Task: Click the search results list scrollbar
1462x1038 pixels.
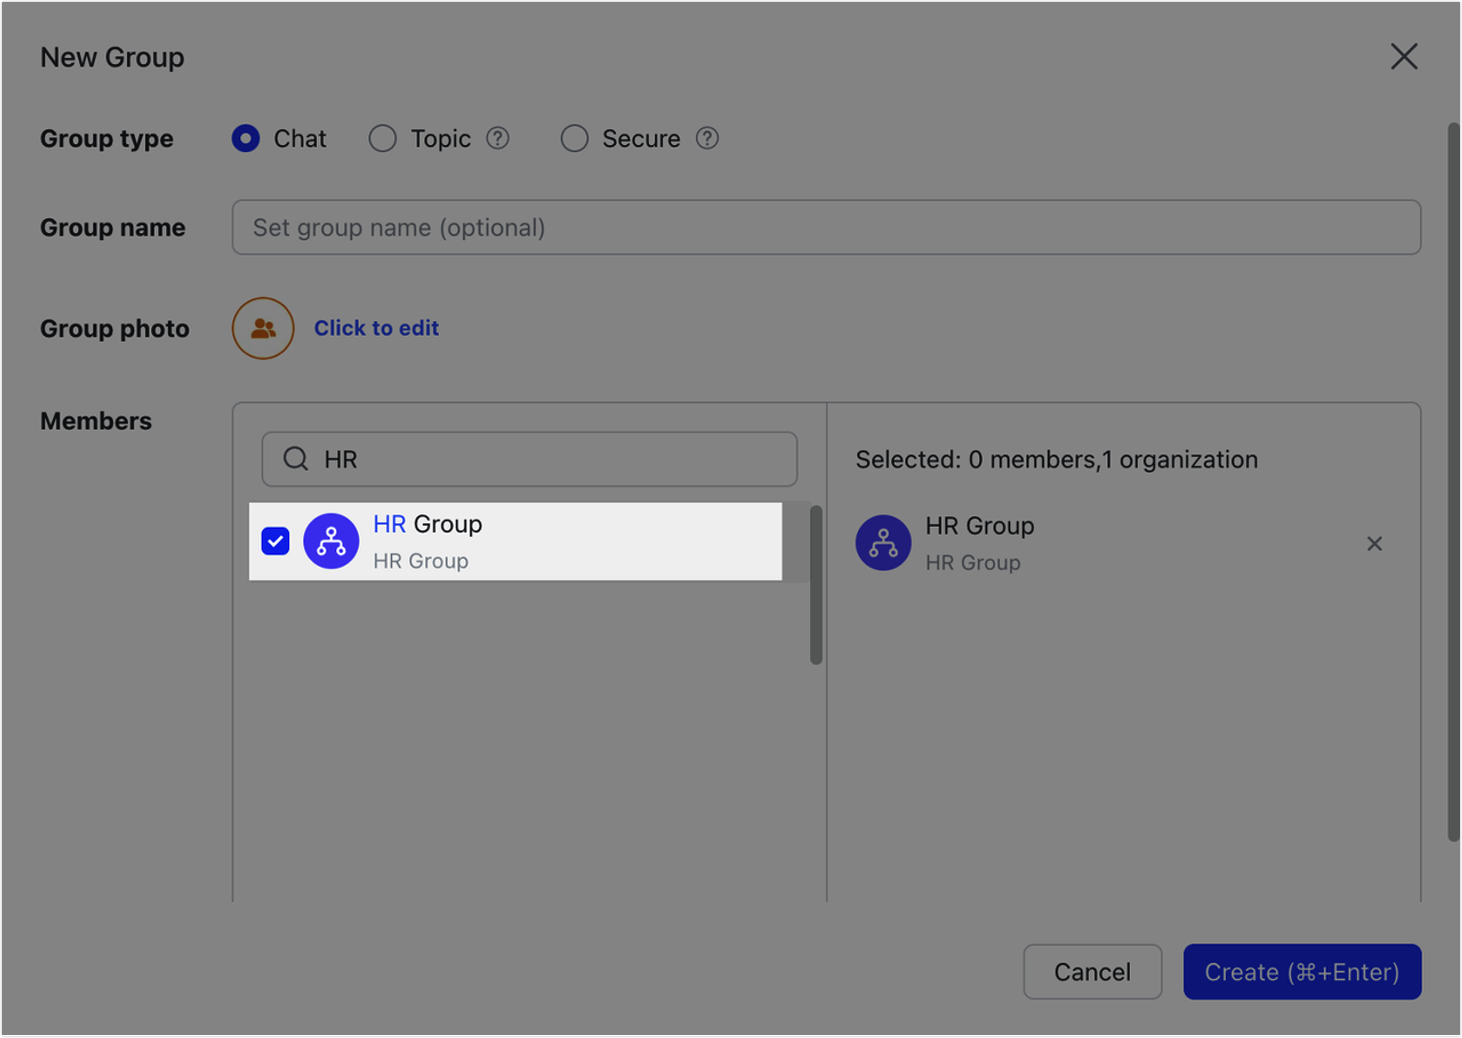Action: click(816, 585)
